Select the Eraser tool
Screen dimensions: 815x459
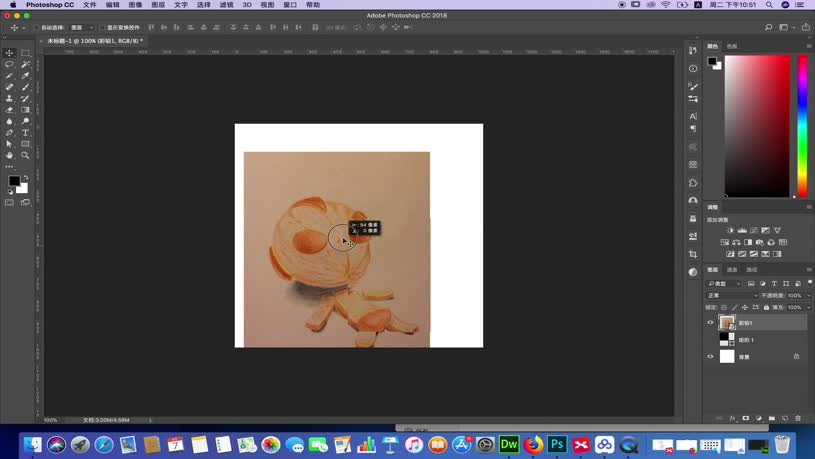[x=9, y=110]
